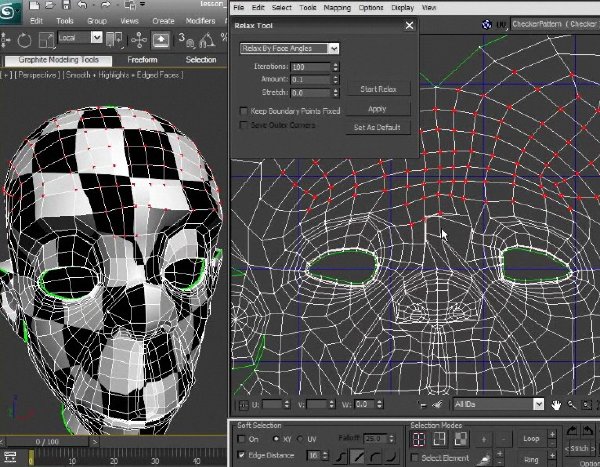Select the slow-out falloff curve icon

coord(374,457)
